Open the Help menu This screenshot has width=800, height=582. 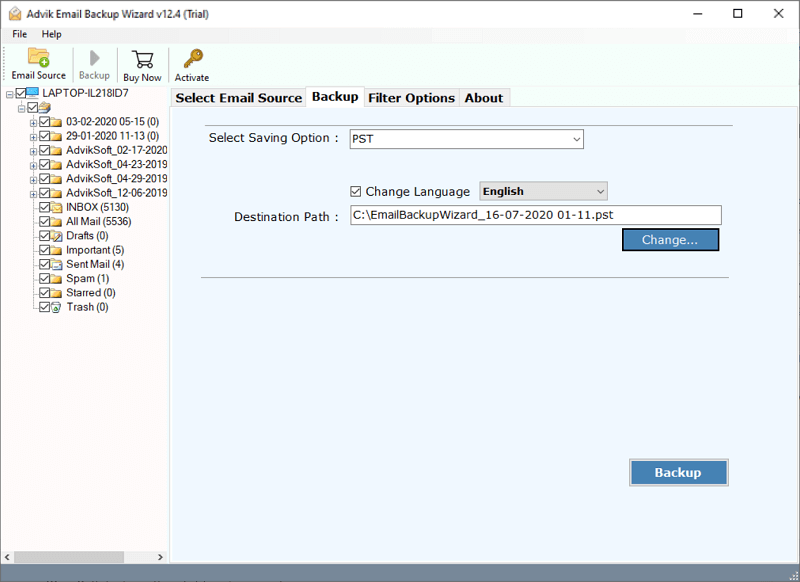click(x=52, y=34)
